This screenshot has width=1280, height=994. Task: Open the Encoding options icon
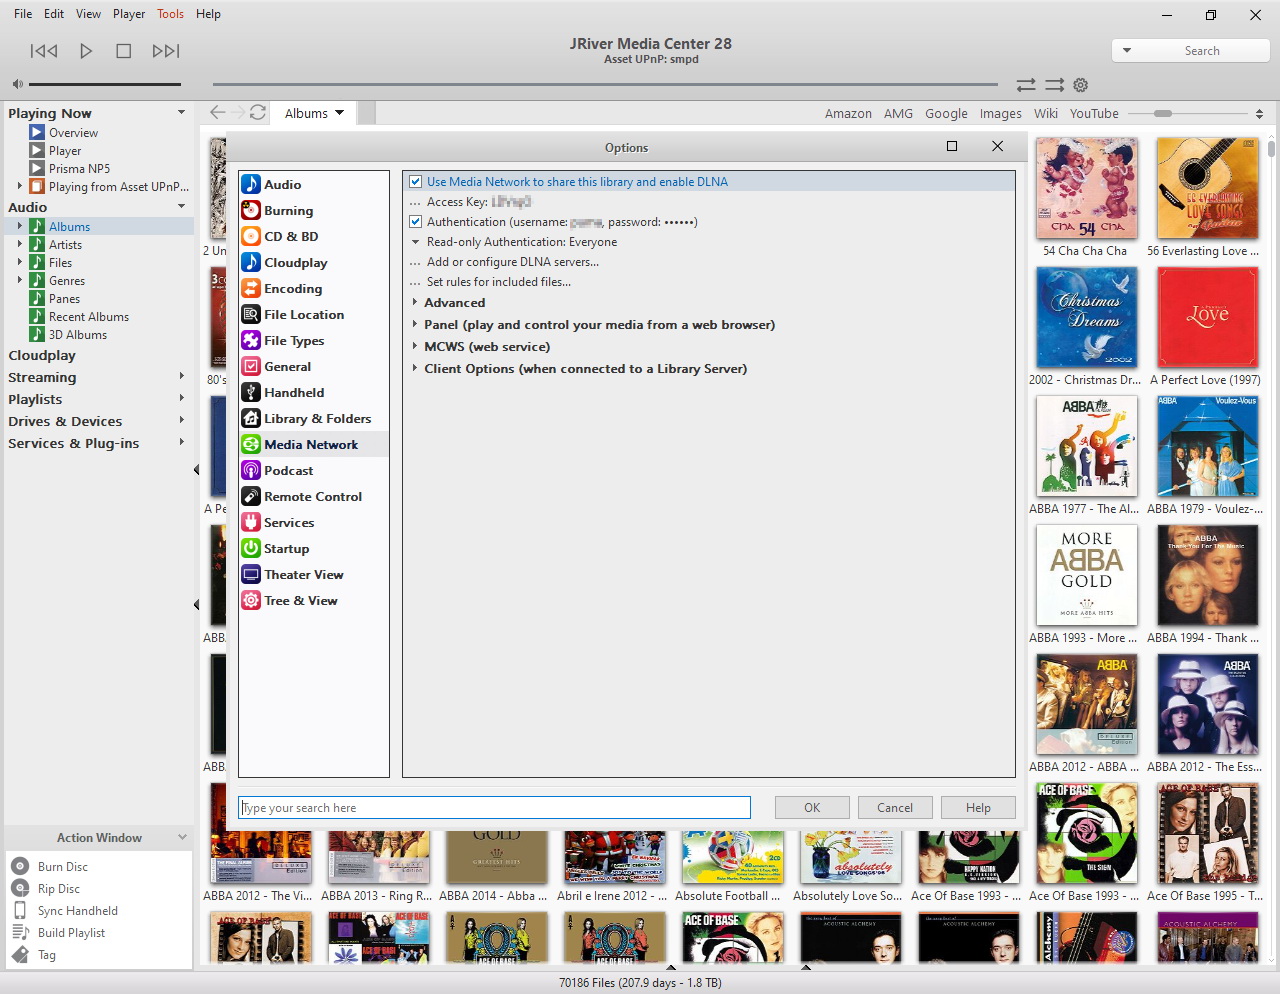point(251,288)
